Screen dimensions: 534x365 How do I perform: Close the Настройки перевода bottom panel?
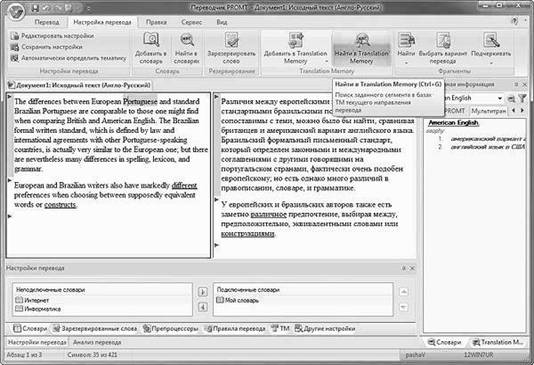pos(412,268)
